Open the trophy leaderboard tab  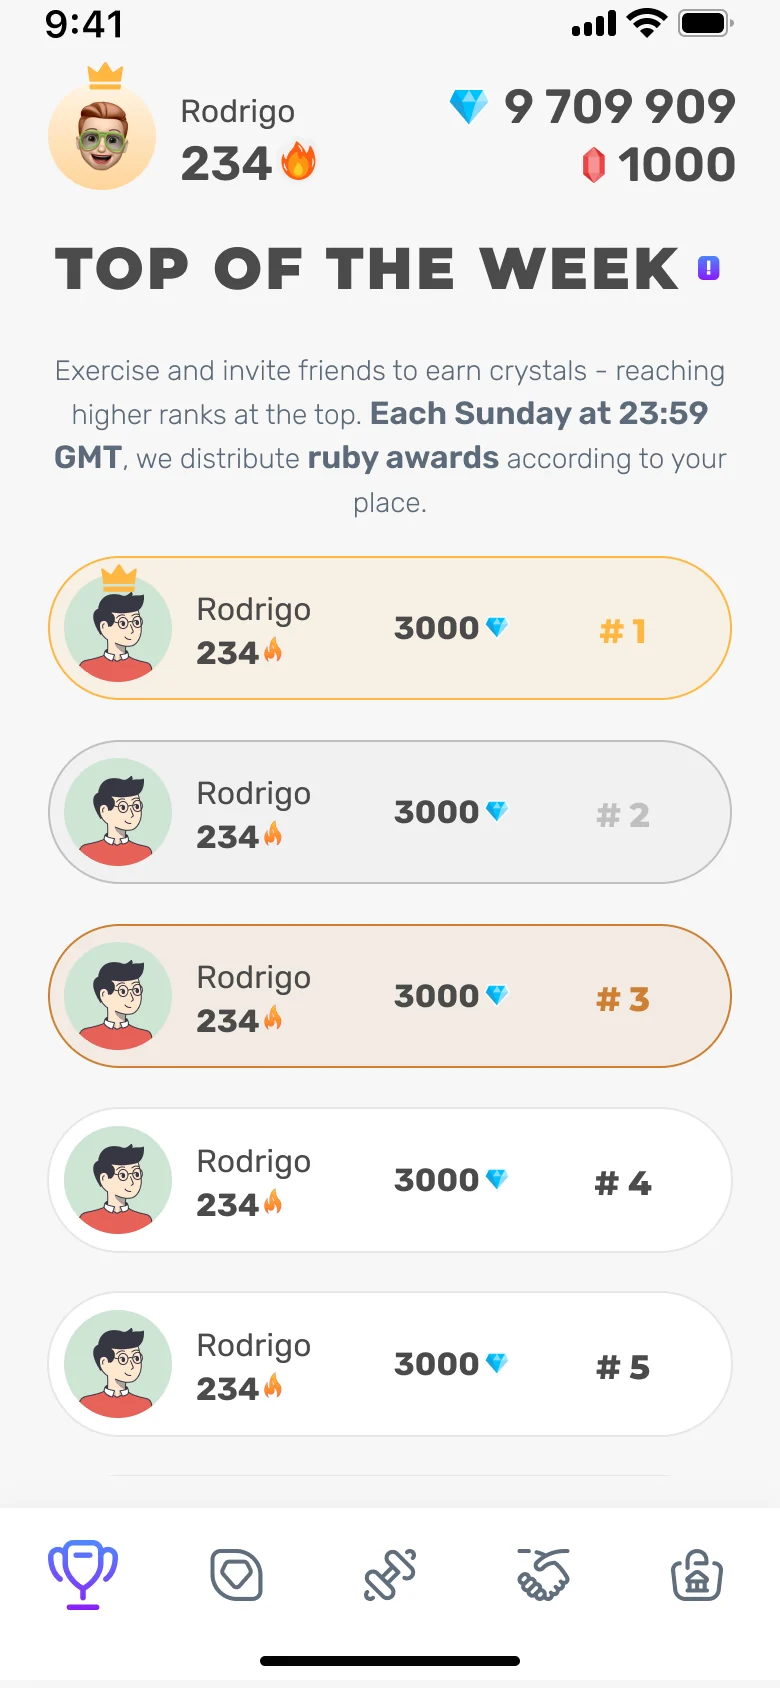coord(83,1574)
